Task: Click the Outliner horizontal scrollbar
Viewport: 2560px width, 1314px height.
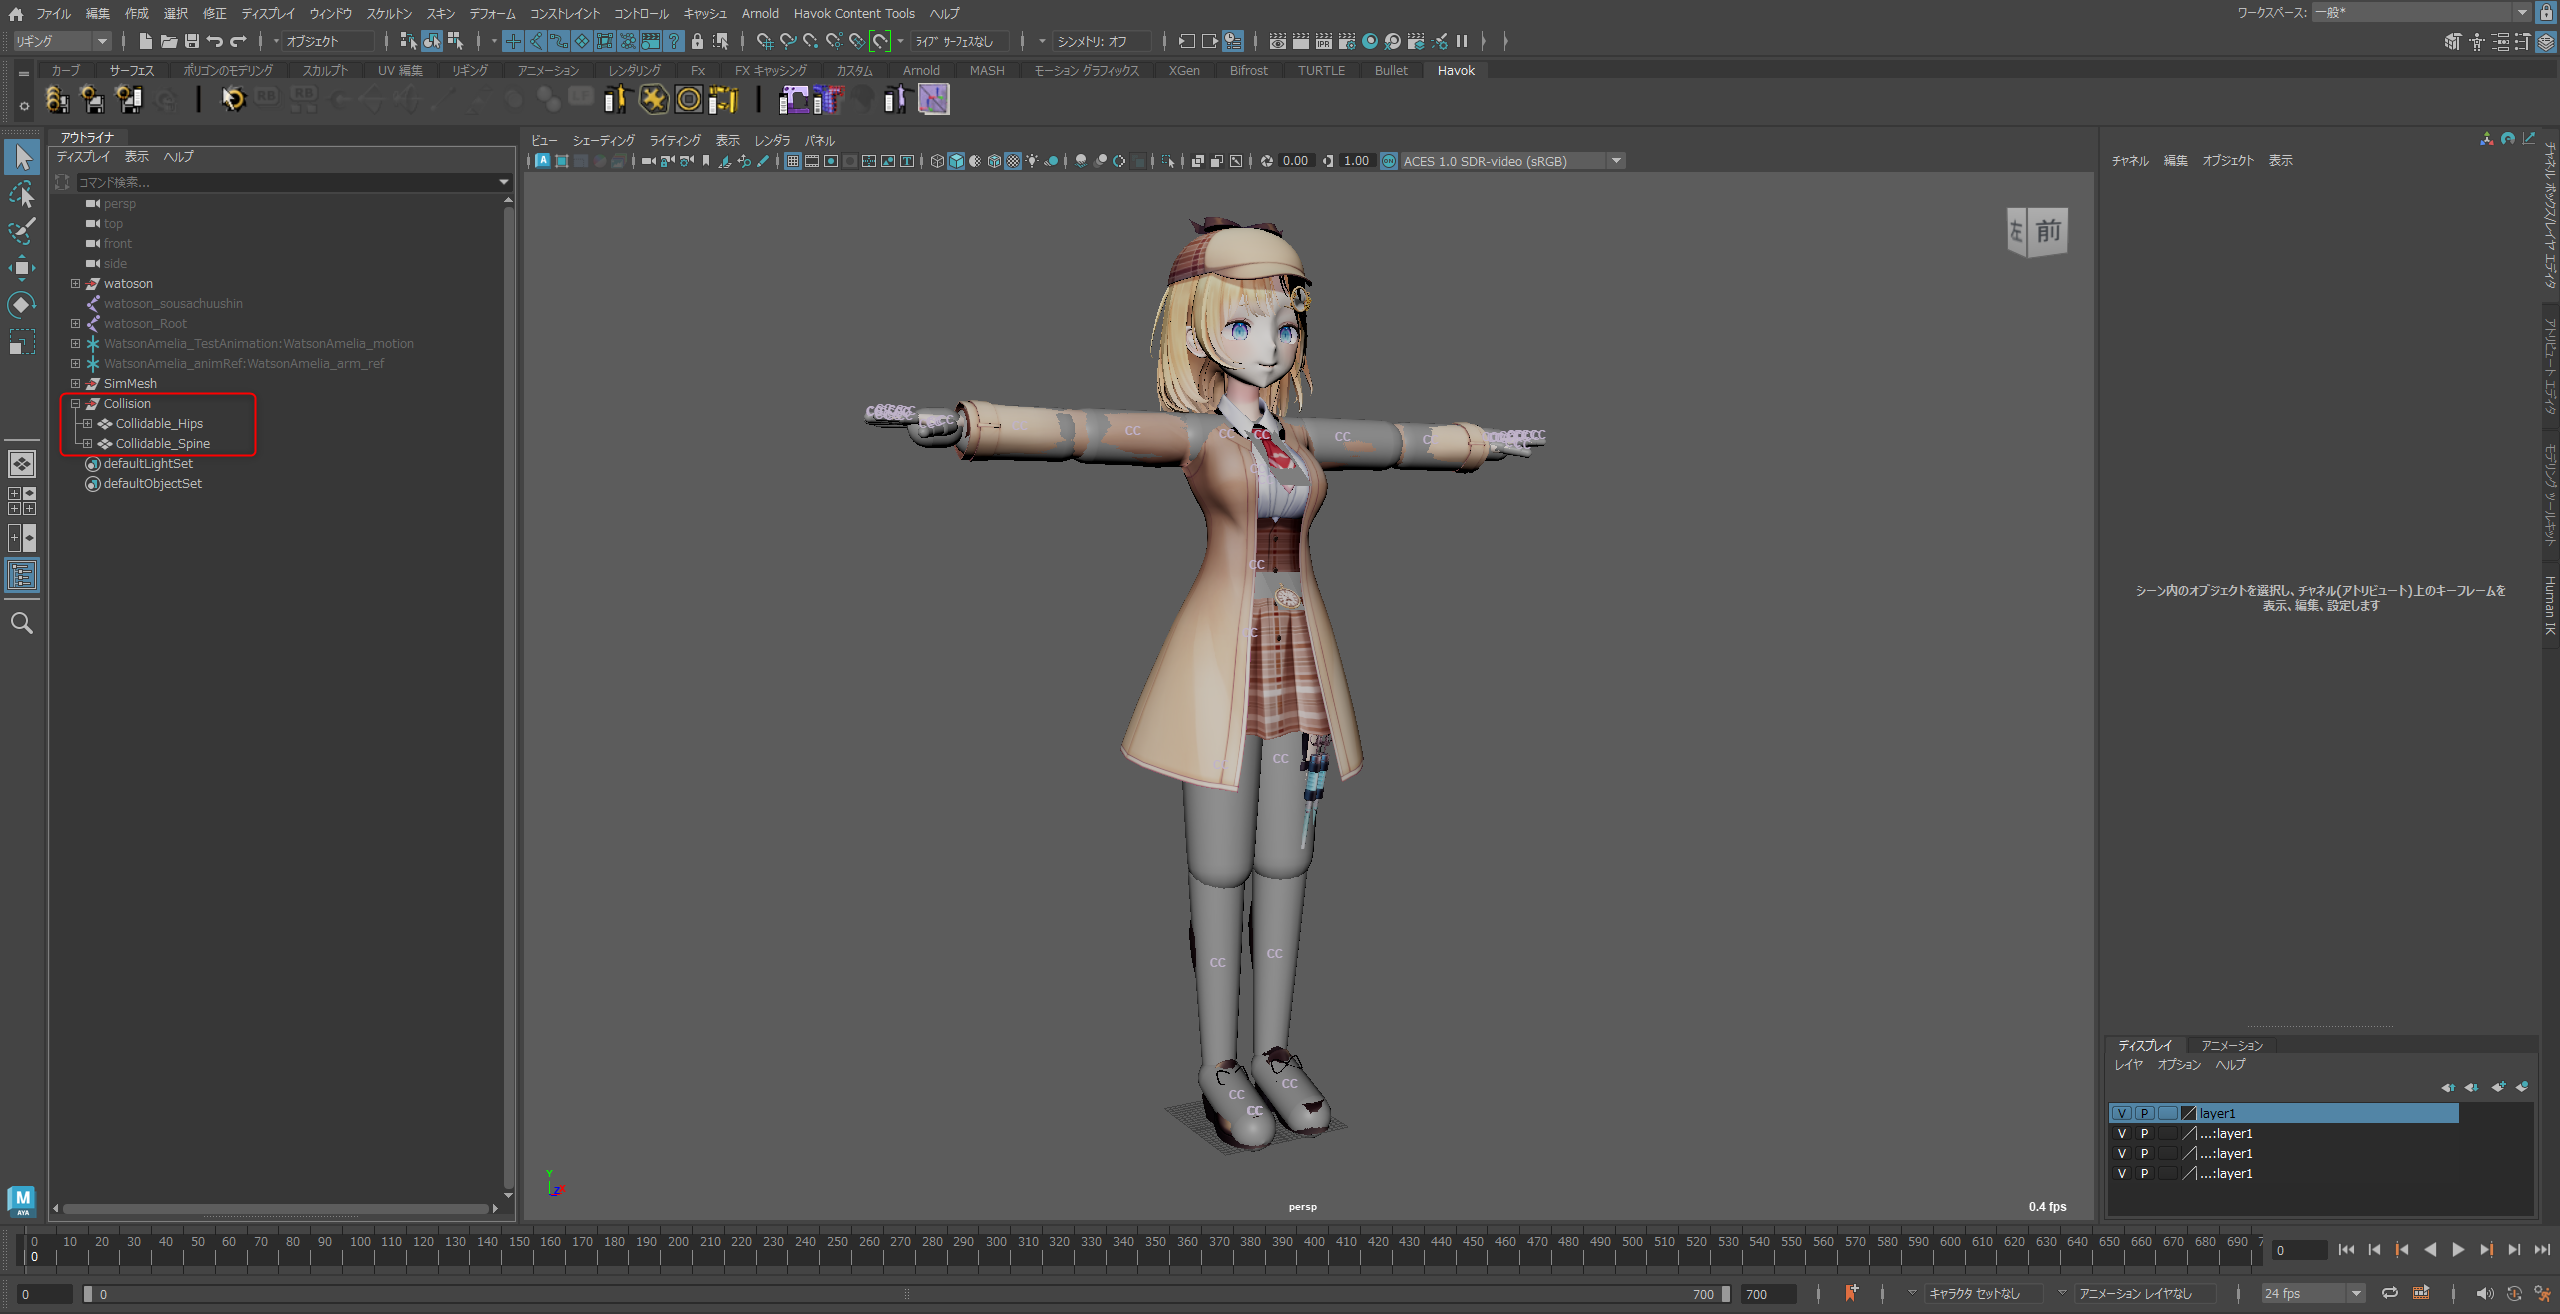Action: (275, 1208)
